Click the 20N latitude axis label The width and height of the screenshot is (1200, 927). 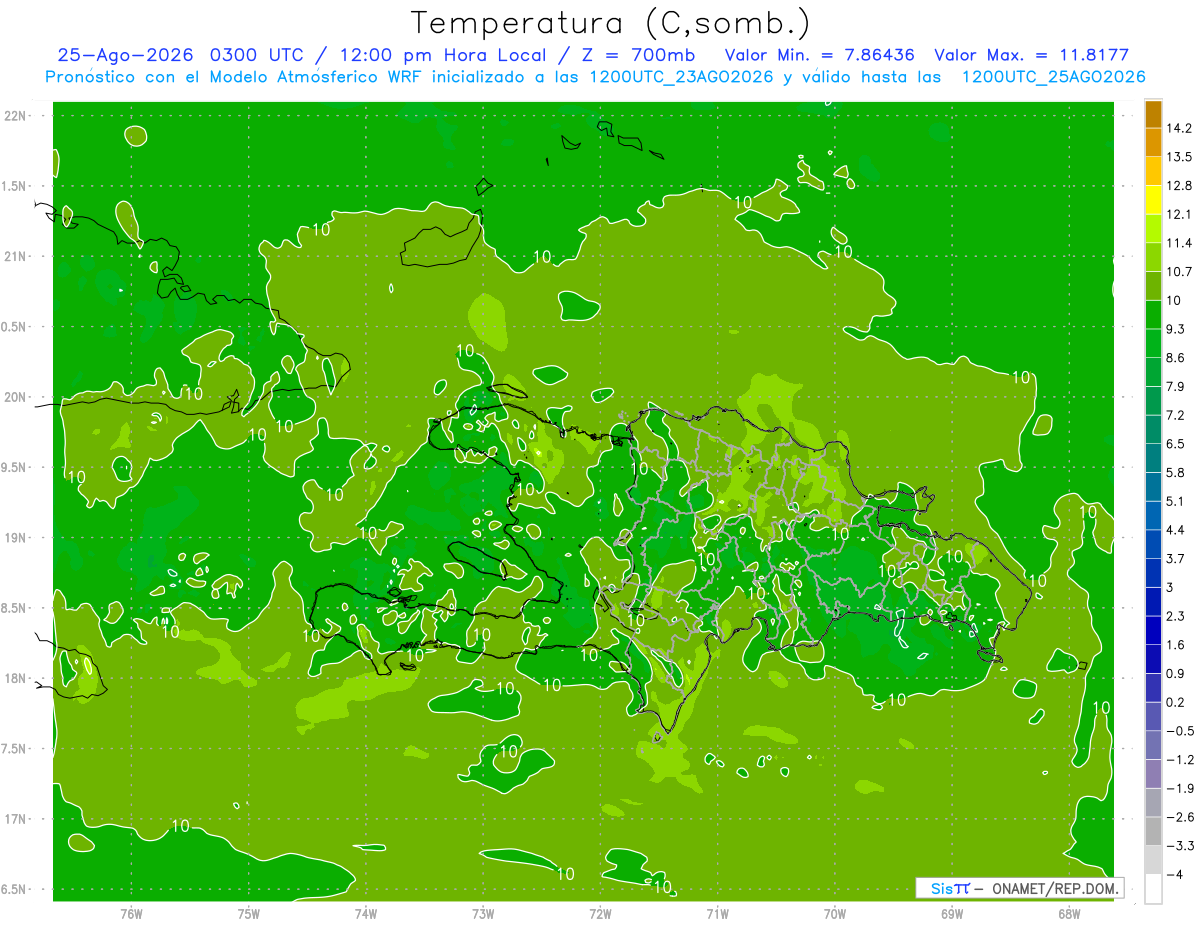click(17, 398)
